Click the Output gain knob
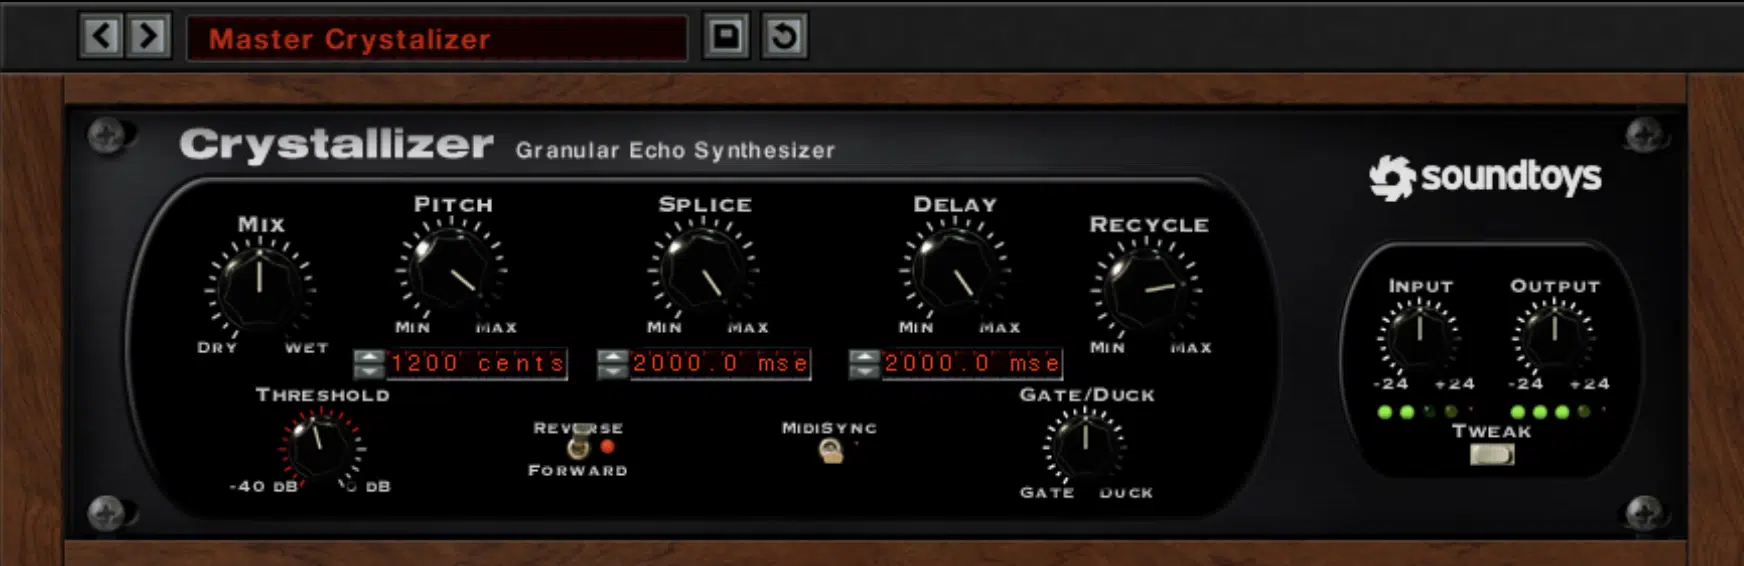Image resolution: width=1744 pixels, height=566 pixels. 1554,337
